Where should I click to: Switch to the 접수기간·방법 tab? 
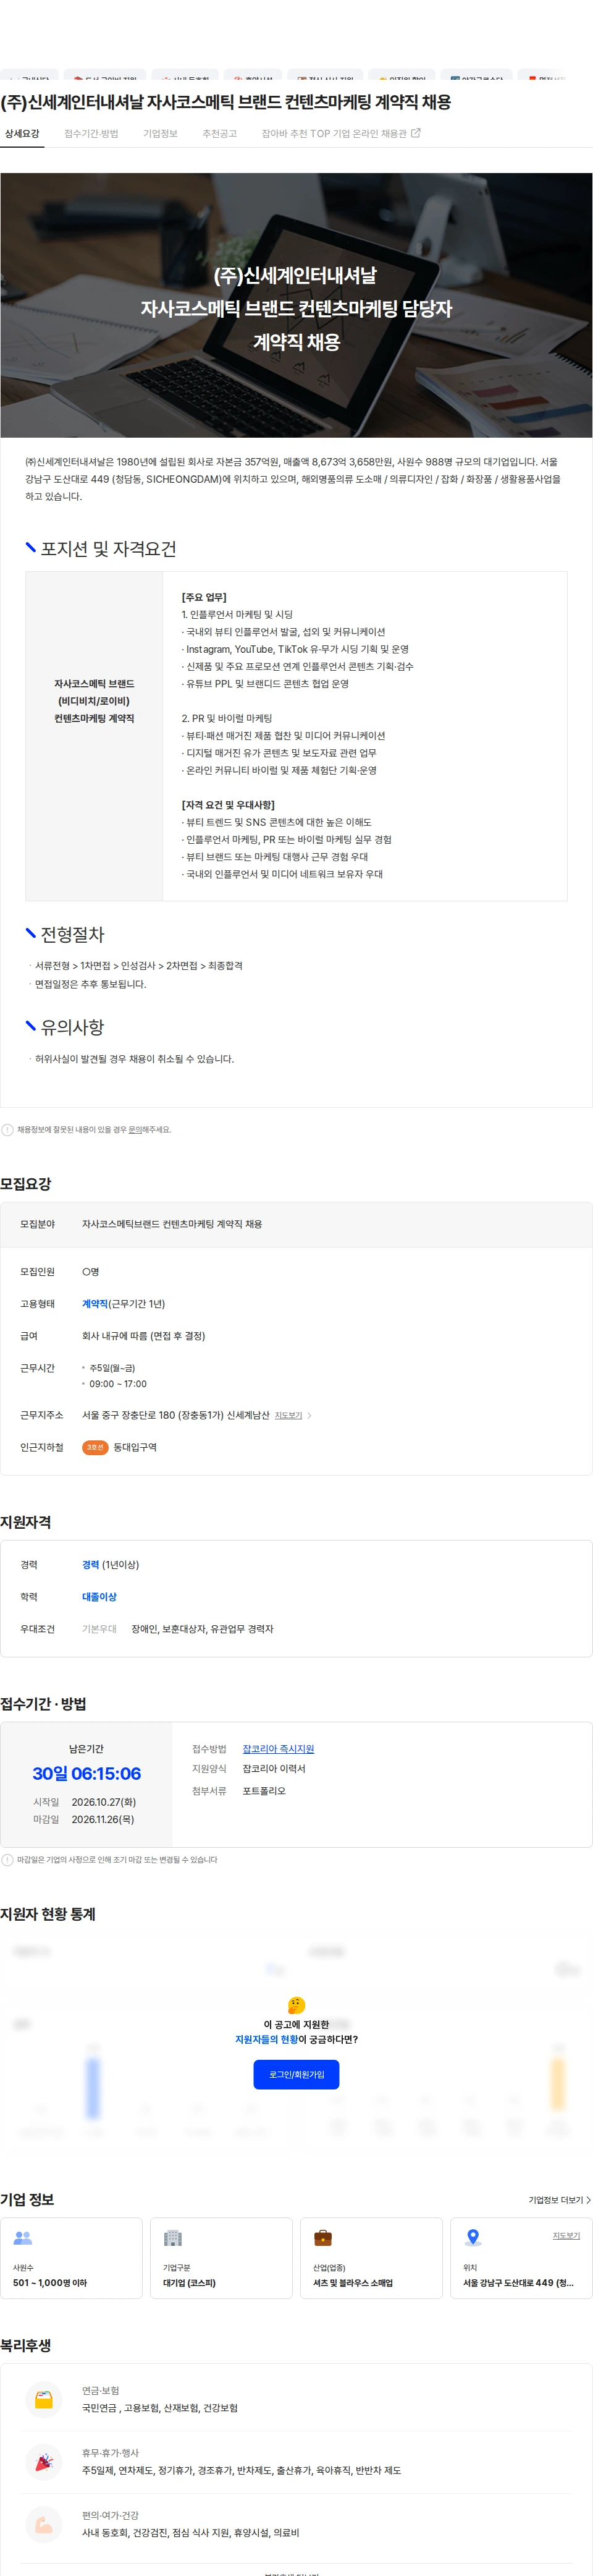click(91, 133)
